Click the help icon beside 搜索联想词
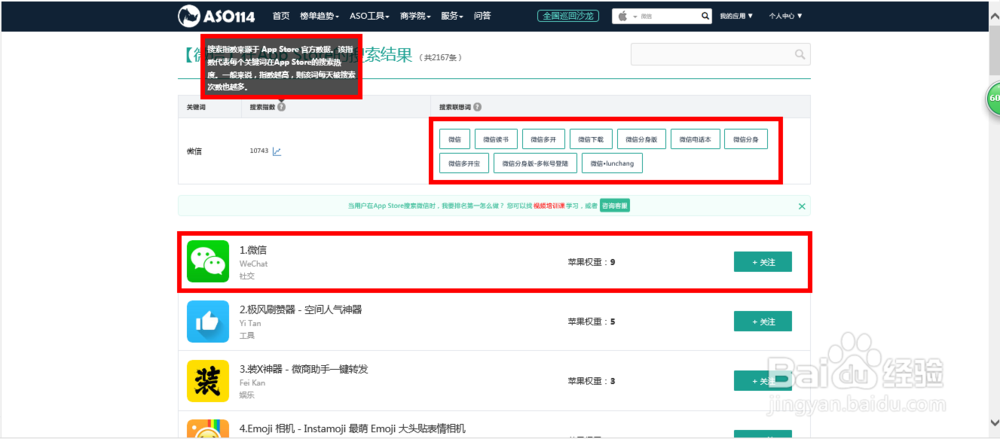 [x=477, y=107]
